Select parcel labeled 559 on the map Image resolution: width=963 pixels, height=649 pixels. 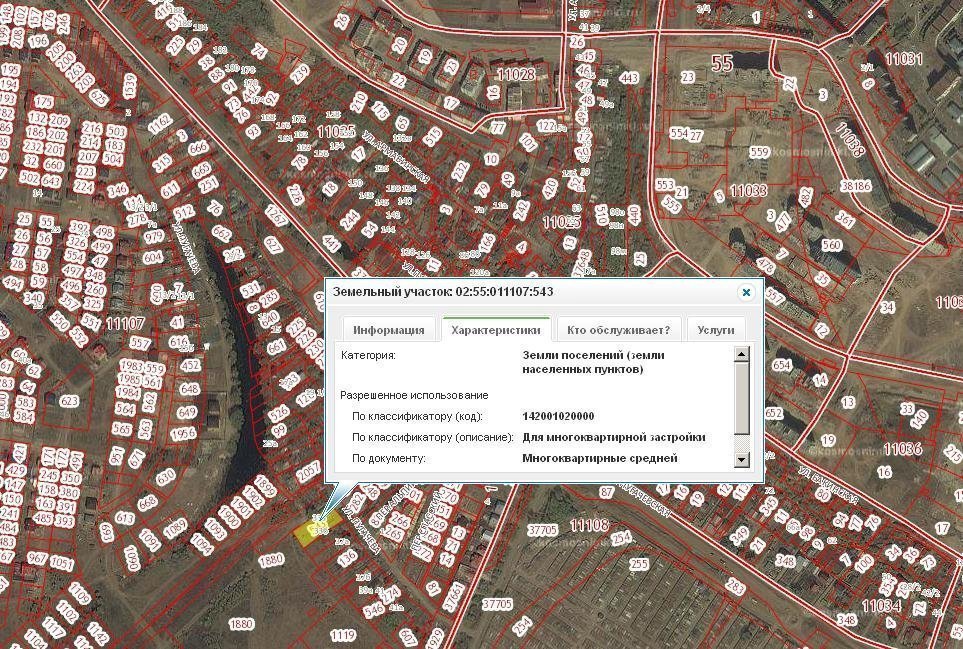(x=760, y=152)
